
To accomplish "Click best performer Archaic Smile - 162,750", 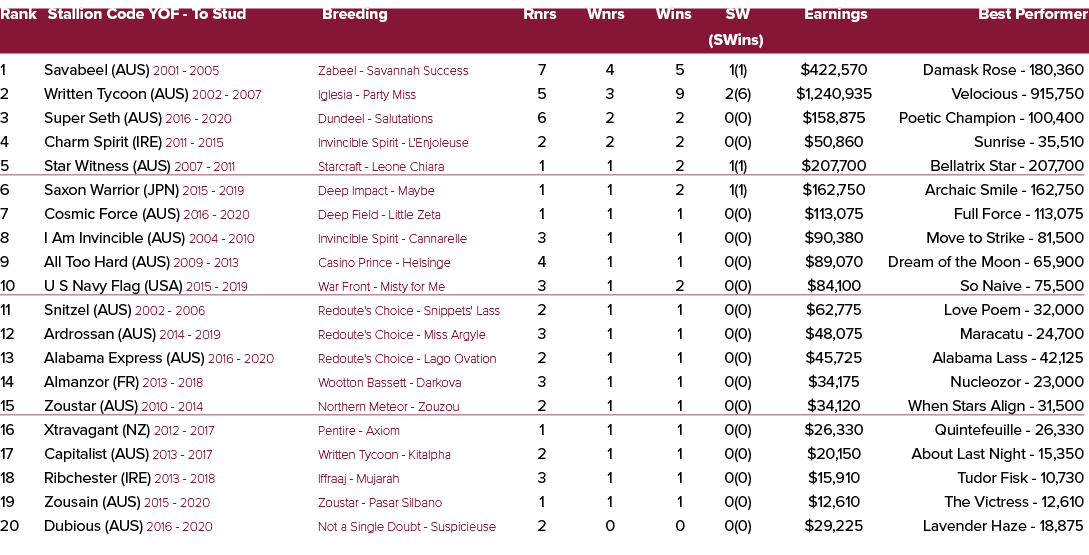I will click(1004, 190).
